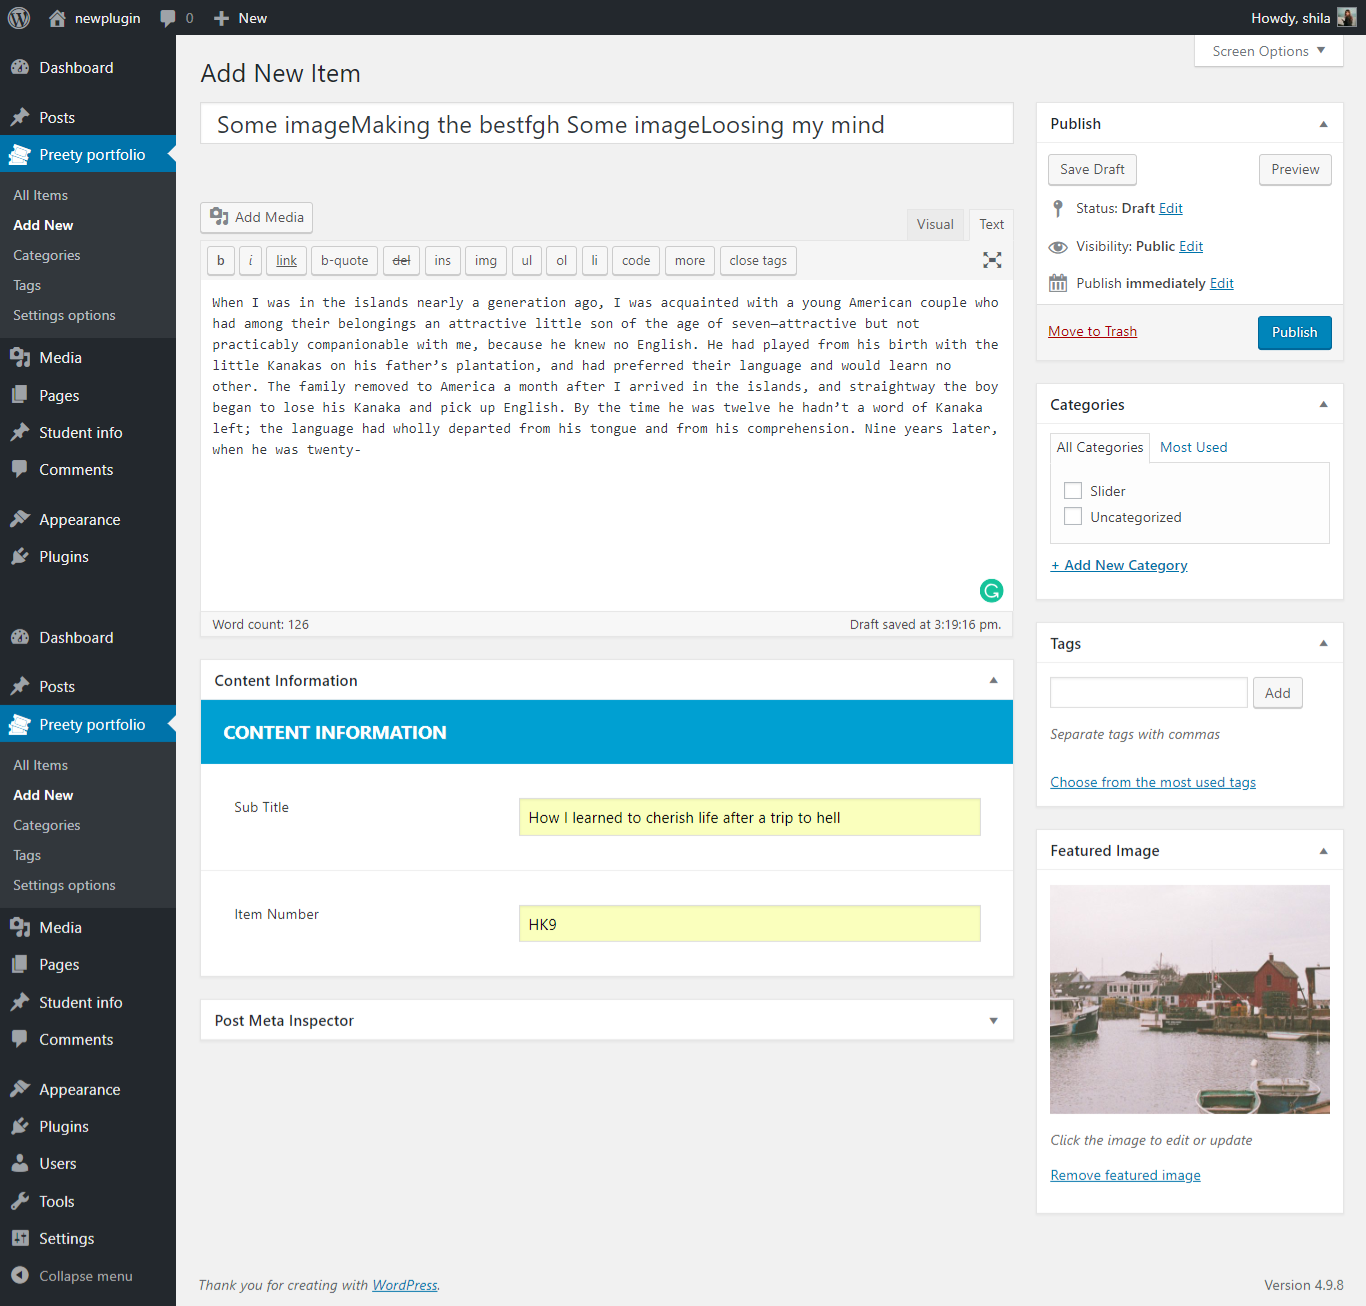Image resolution: width=1366 pixels, height=1306 pixels.
Task: Visit the newplugin site home icon
Action: (x=57, y=18)
